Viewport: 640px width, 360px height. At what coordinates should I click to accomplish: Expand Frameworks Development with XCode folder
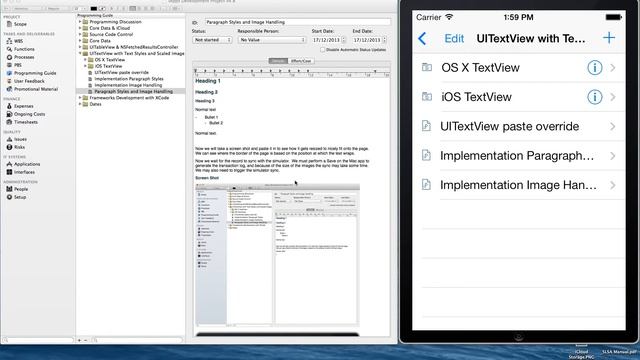80,98
